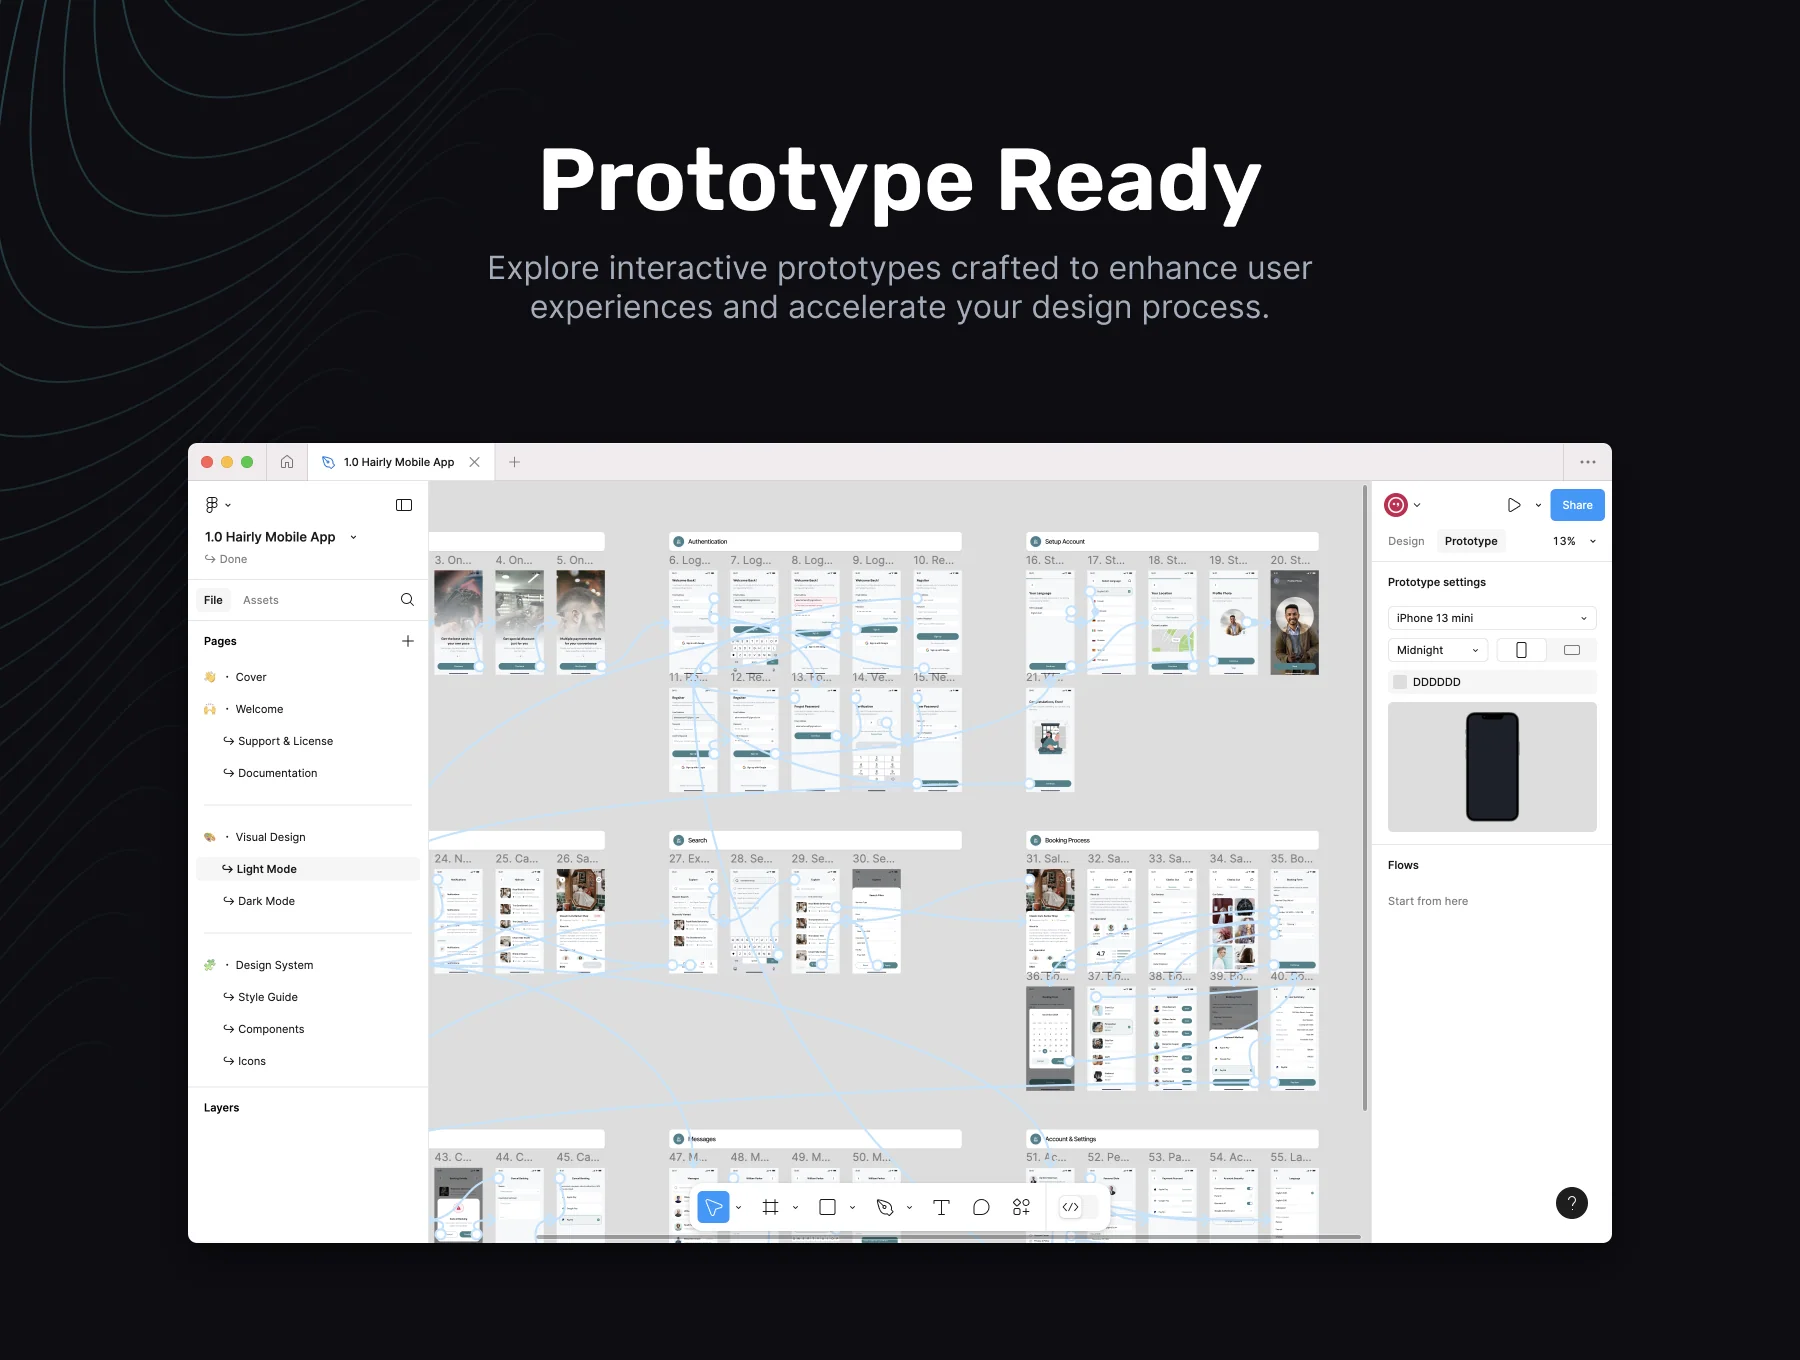
Task: Expand Rectangle tool options chevron
Action: 853,1208
